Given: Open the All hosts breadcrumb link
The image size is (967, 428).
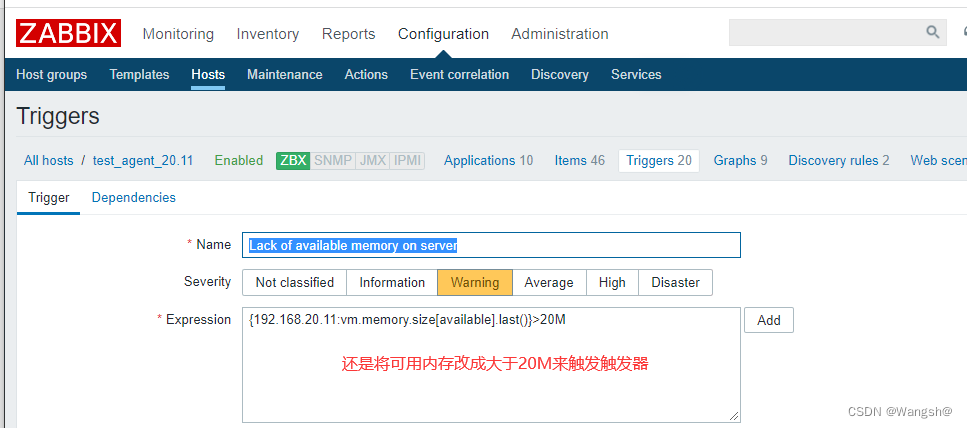Looking at the screenshot, I should pos(48,161).
